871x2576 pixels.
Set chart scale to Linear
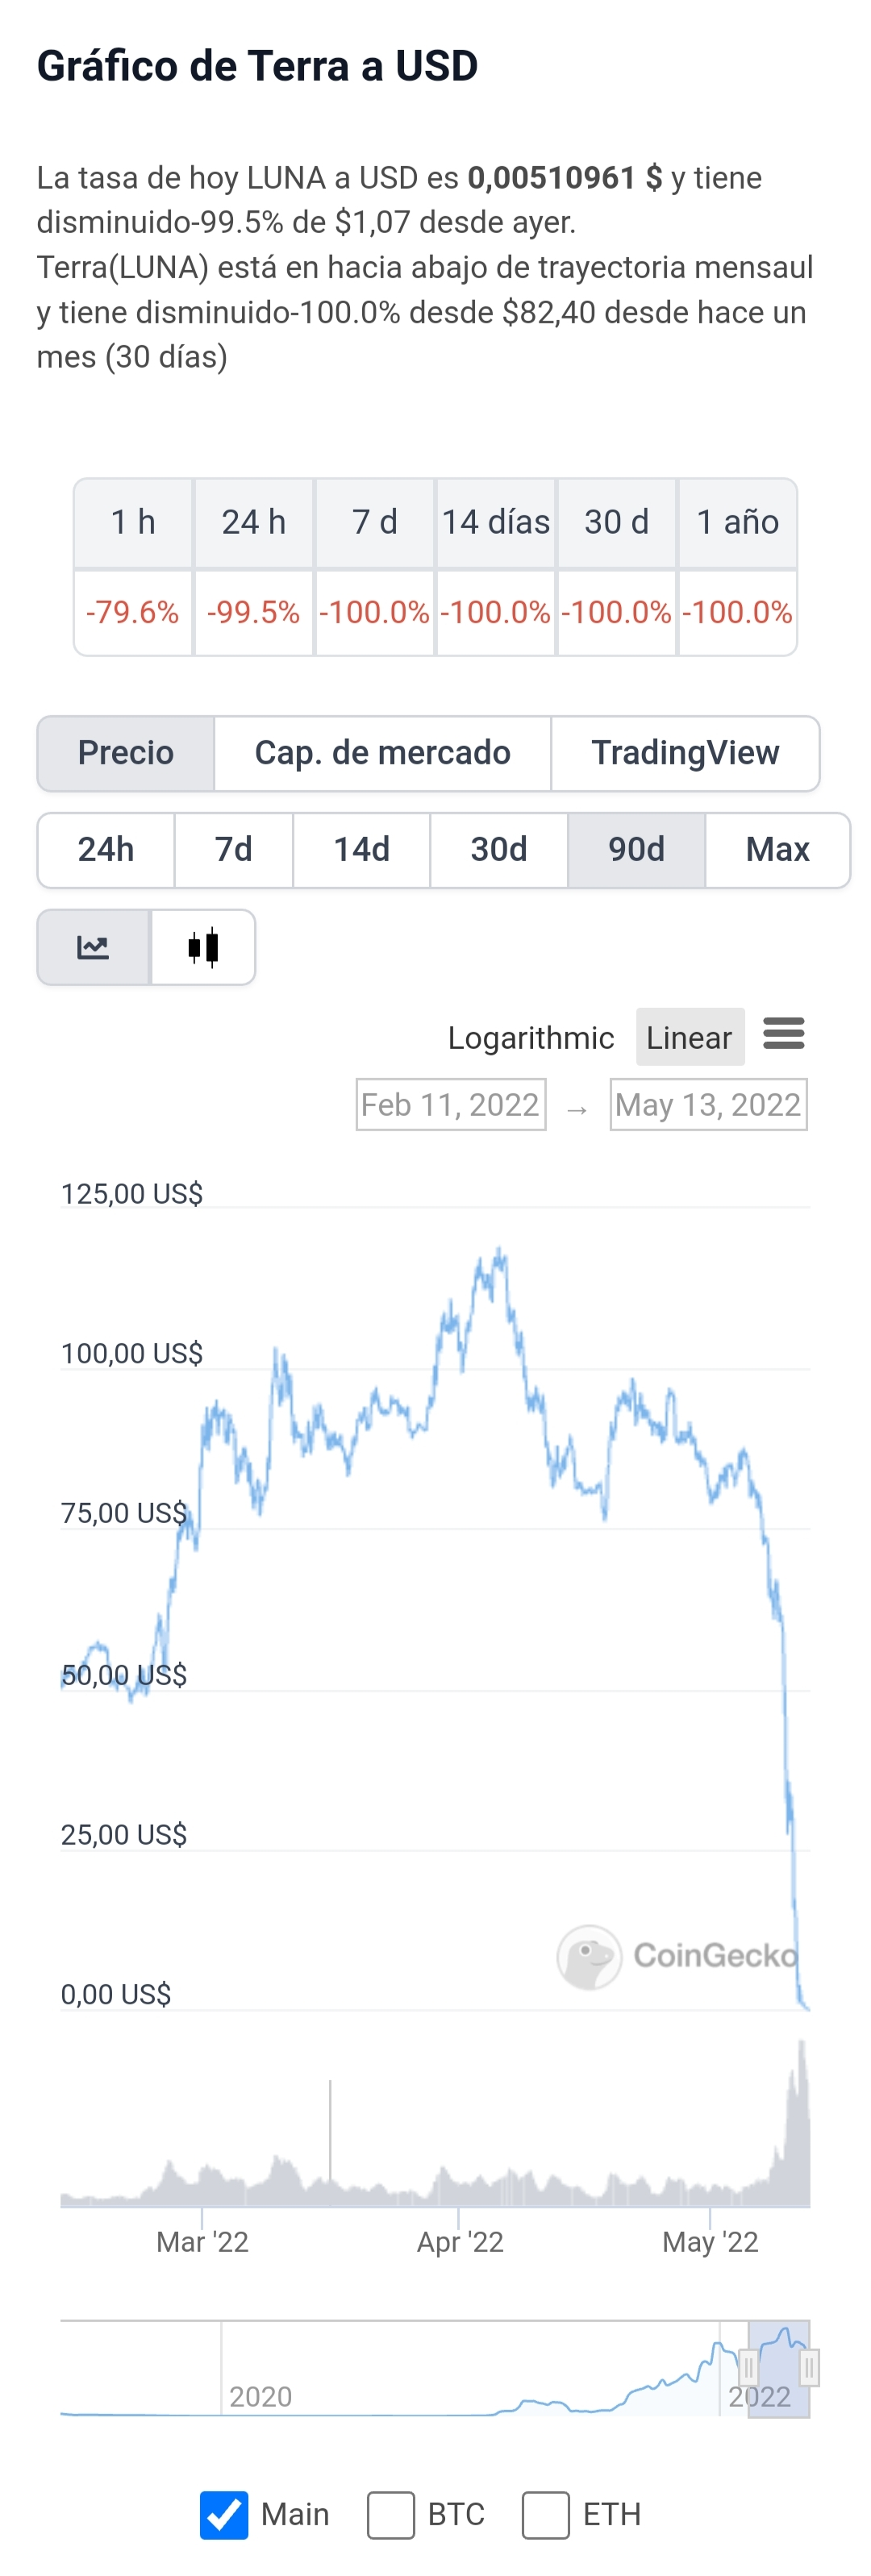pyautogui.click(x=689, y=1038)
